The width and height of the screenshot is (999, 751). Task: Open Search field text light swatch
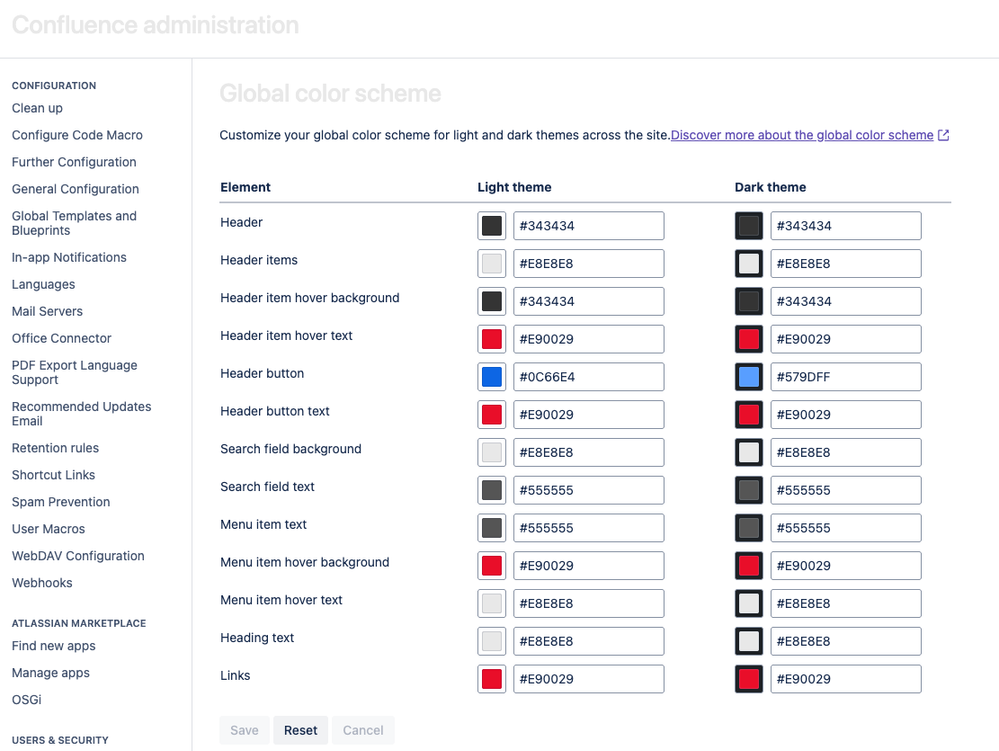coord(491,490)
